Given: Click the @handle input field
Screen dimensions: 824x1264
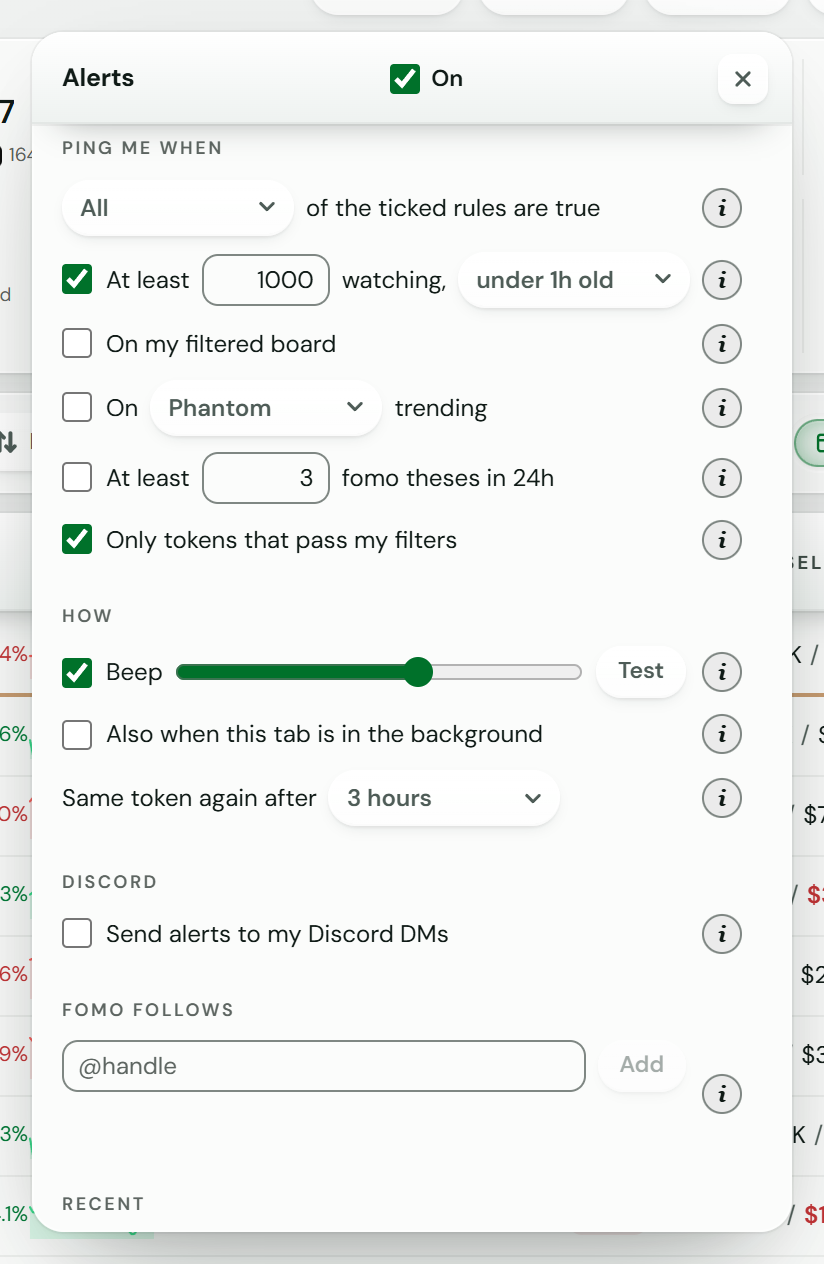Looking at the screenshot, I should tap(324, 1066).
